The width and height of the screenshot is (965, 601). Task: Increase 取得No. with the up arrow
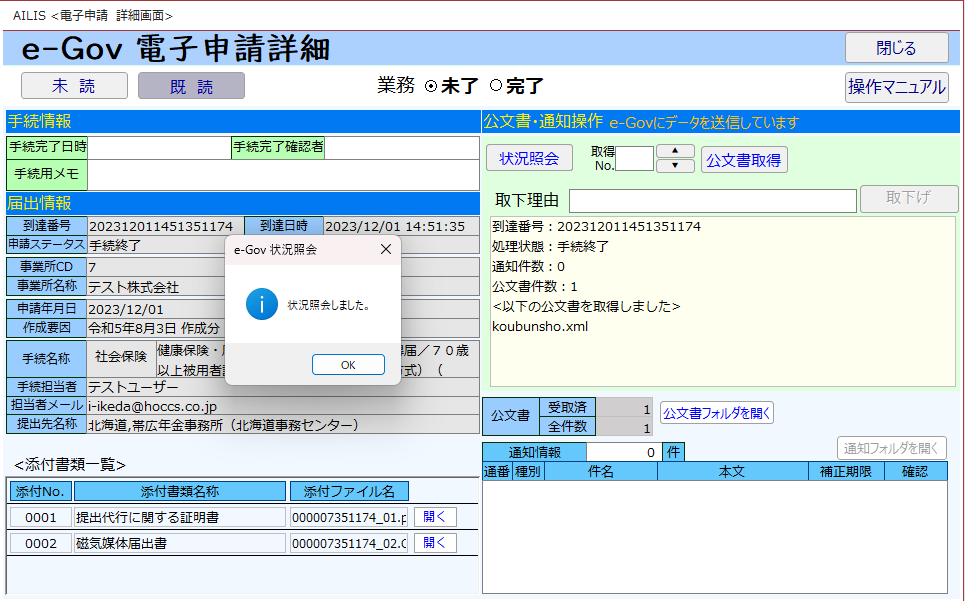[675, 151]
